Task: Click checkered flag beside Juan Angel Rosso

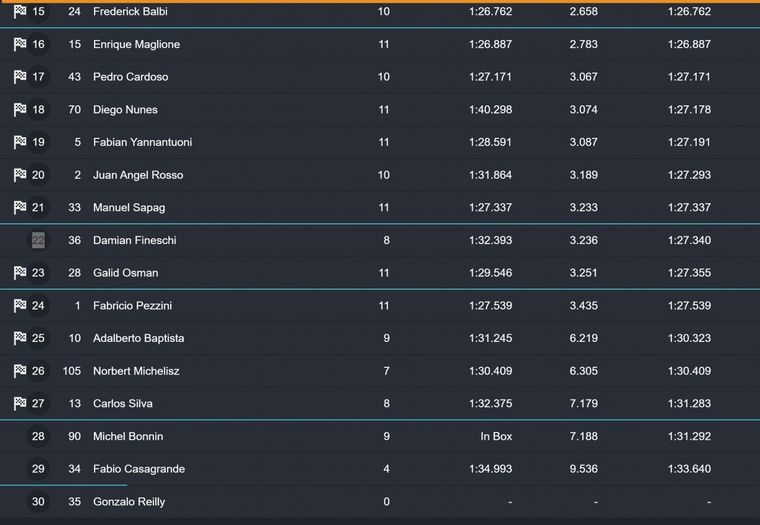Action: point(19,175)
